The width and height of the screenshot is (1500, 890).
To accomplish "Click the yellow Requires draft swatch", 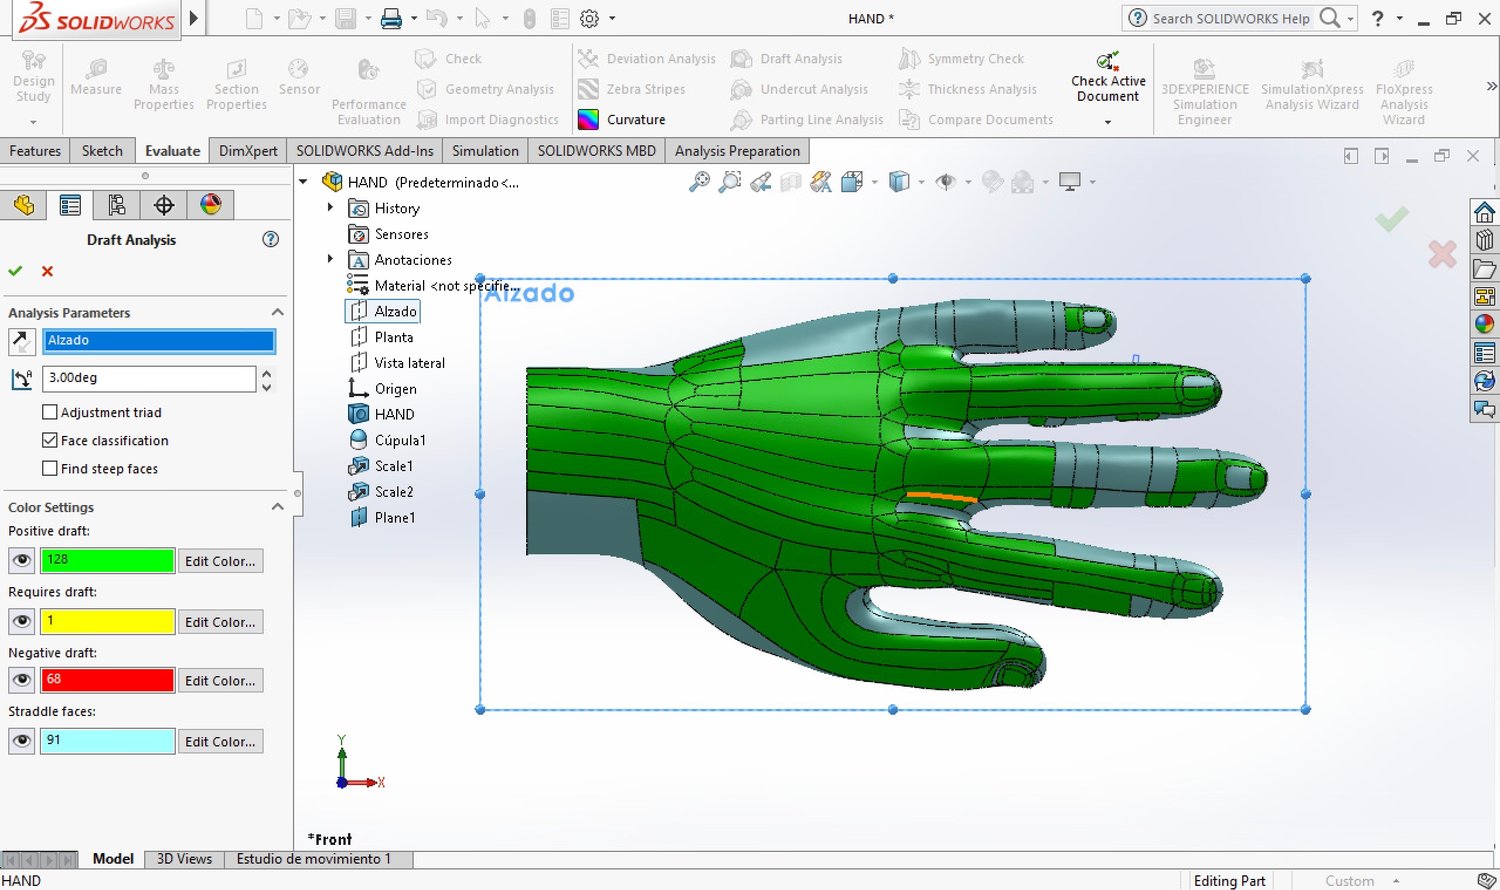I will click(108, 622).
